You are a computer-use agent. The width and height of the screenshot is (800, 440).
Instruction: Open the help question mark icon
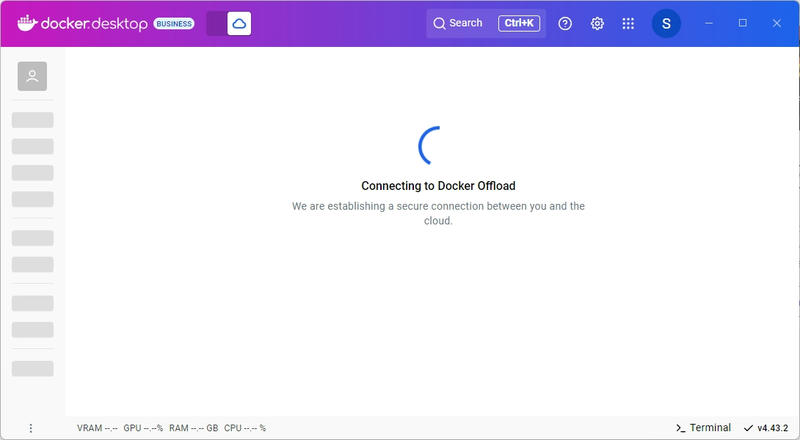[565, 23]
